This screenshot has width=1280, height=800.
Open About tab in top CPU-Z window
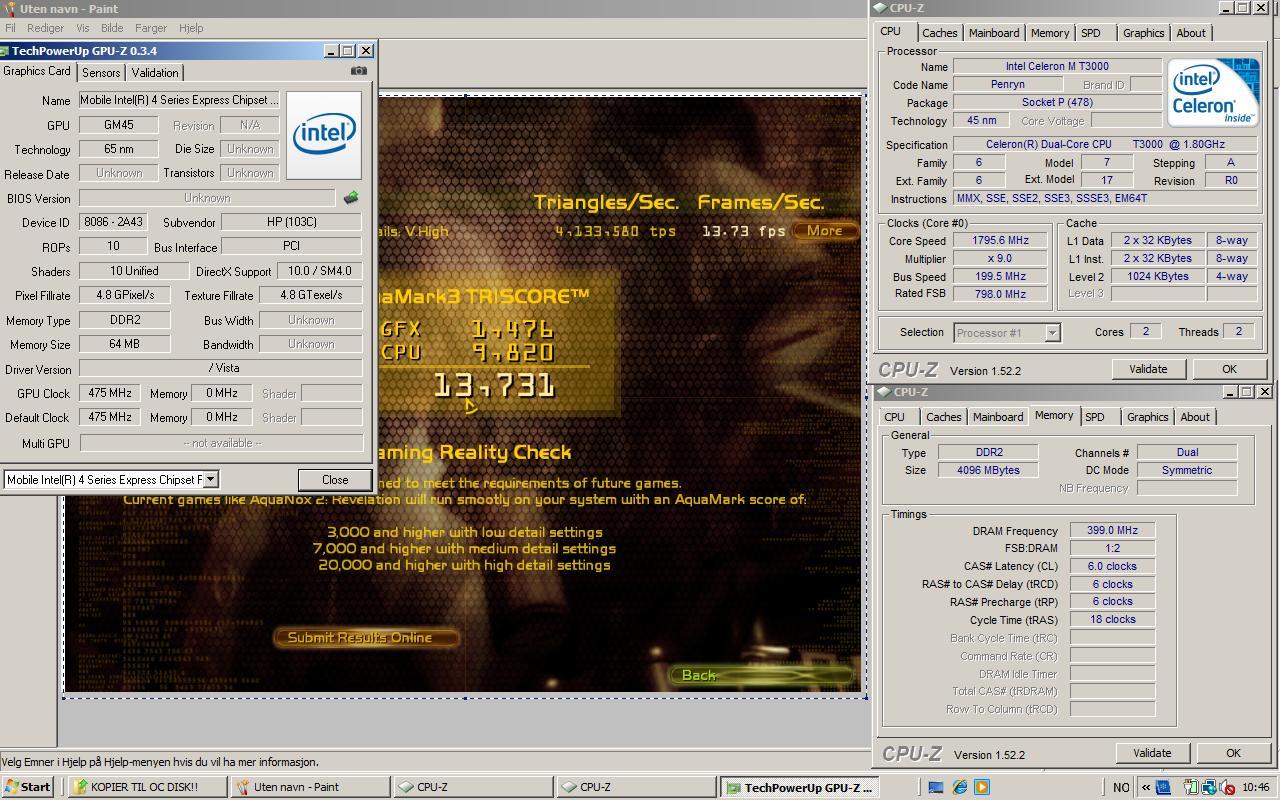1191,33
